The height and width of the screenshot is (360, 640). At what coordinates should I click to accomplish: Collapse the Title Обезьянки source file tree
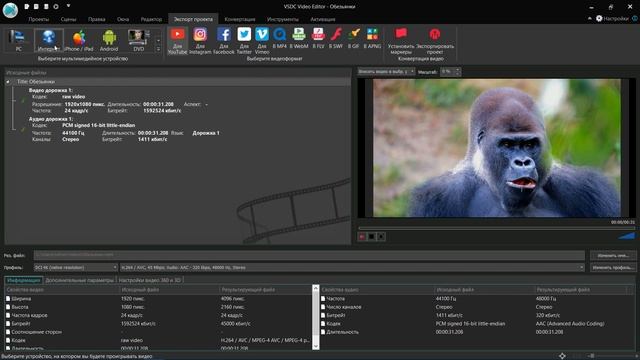click(8, 82)
